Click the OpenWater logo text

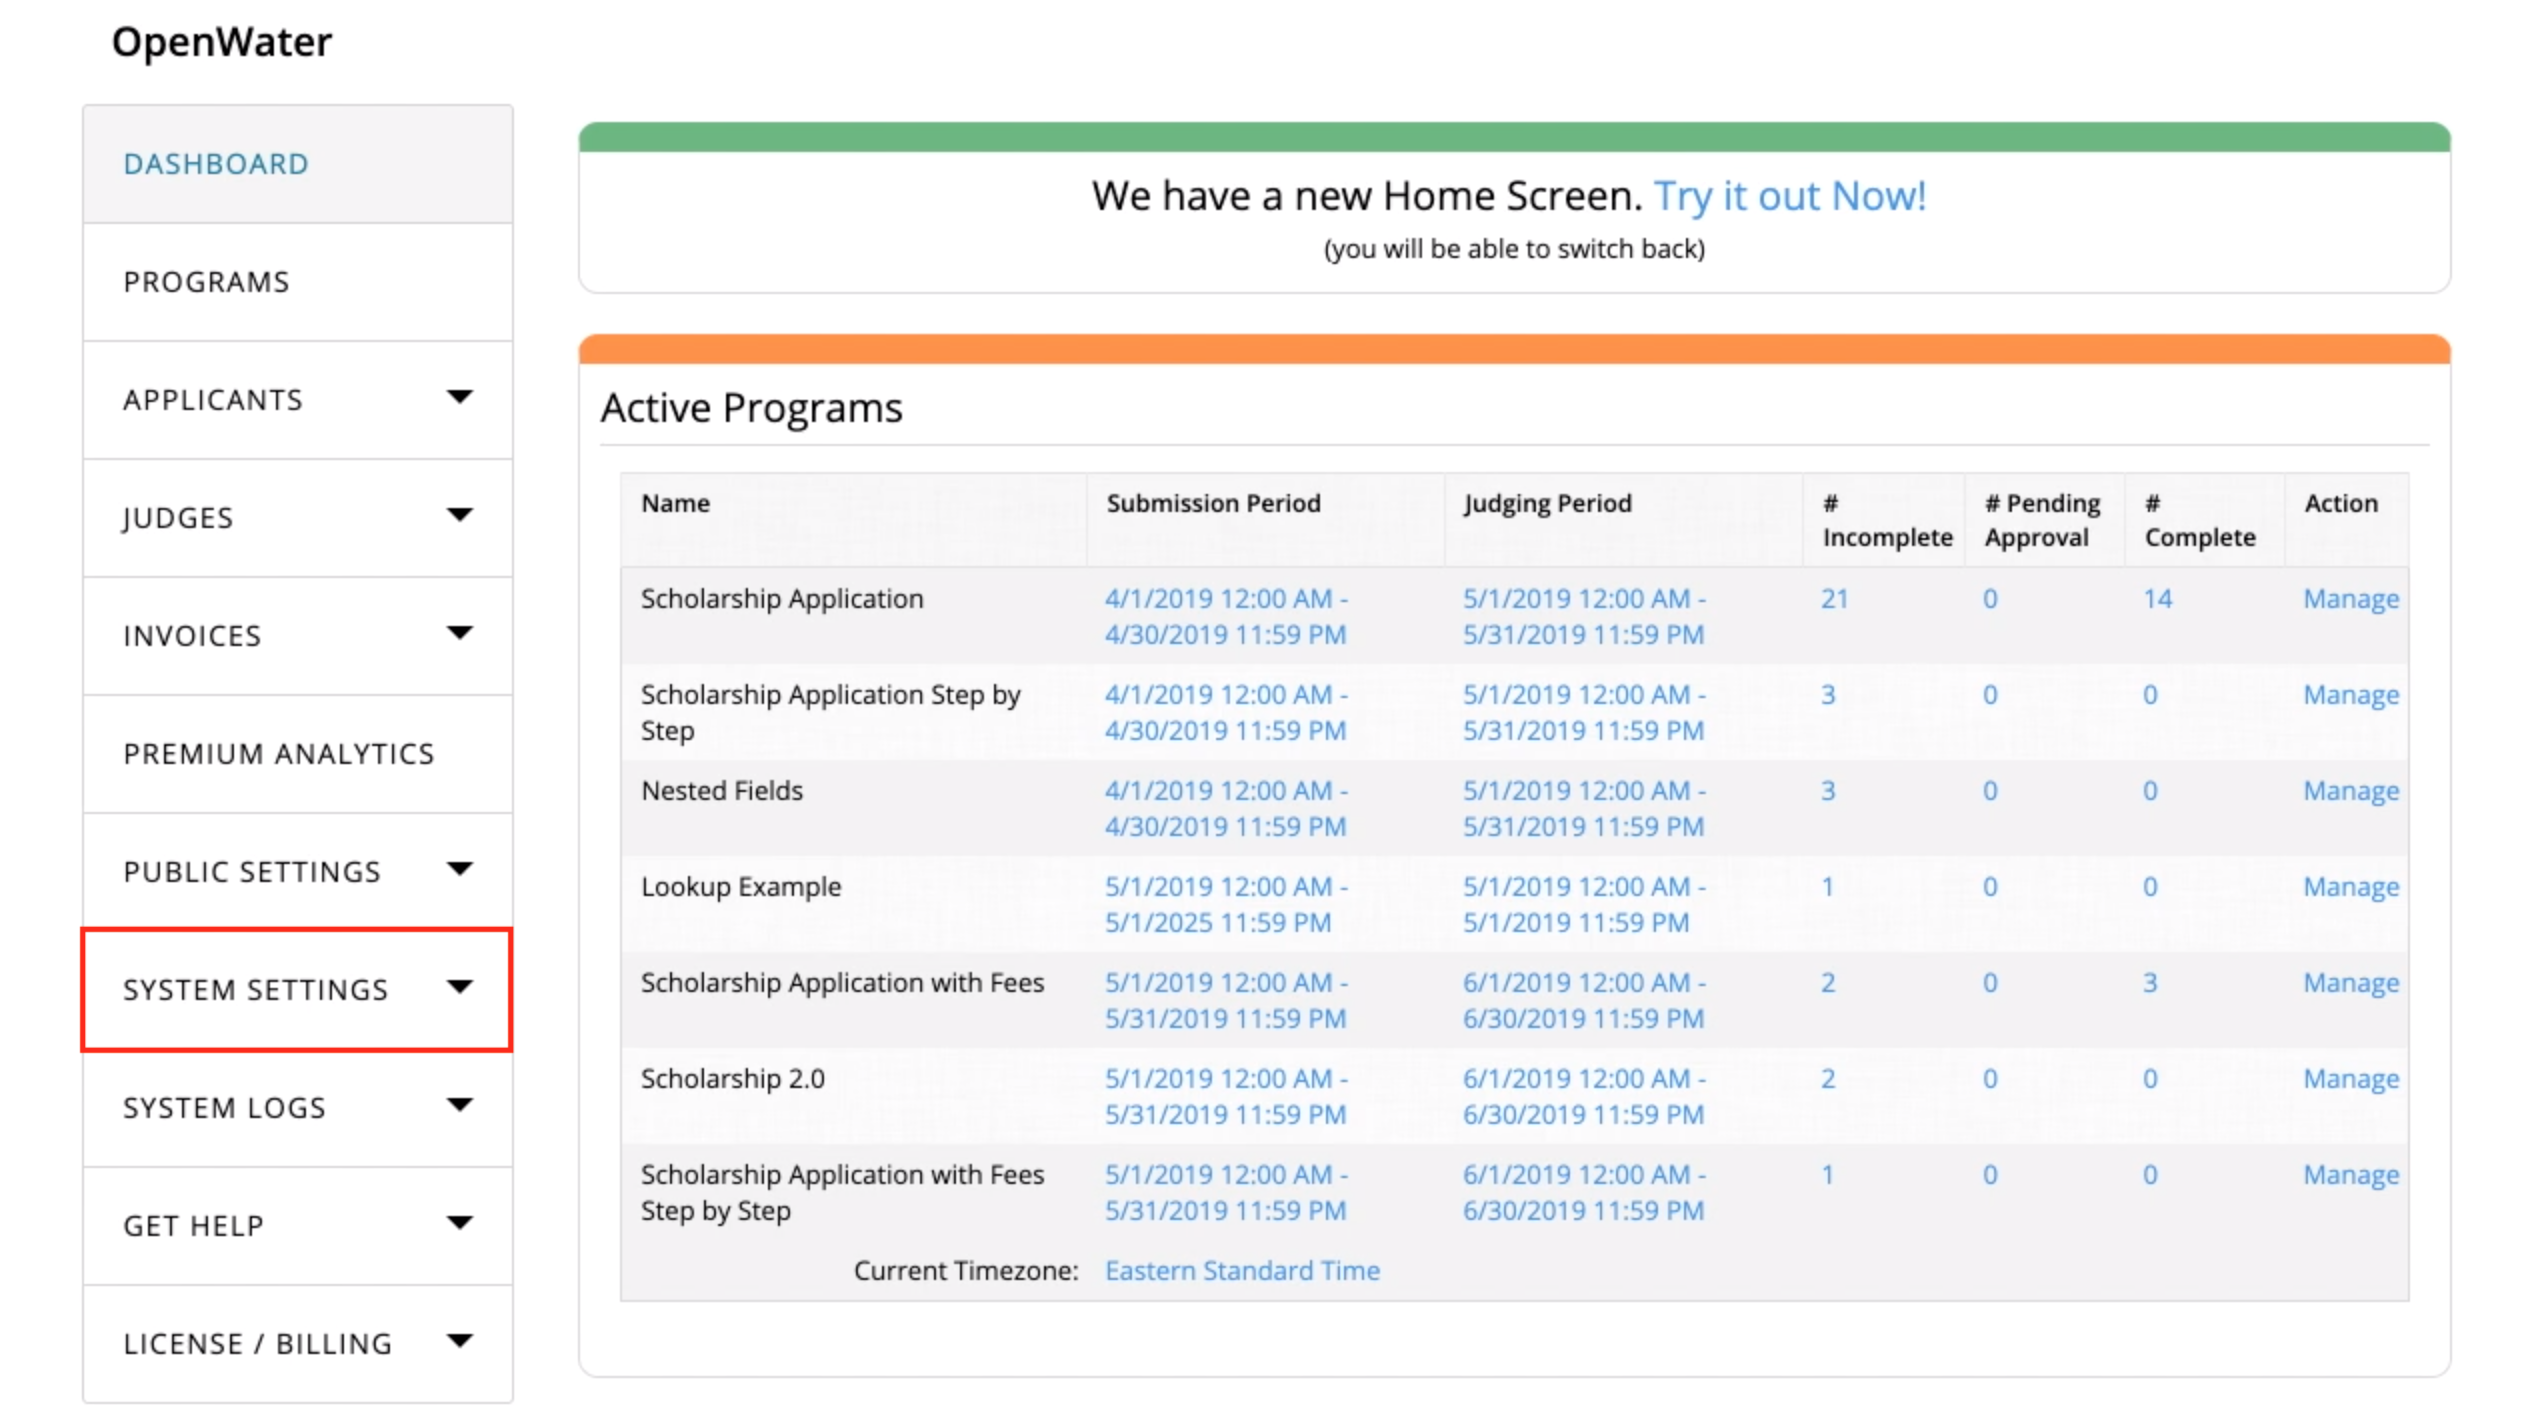[222, 42]
